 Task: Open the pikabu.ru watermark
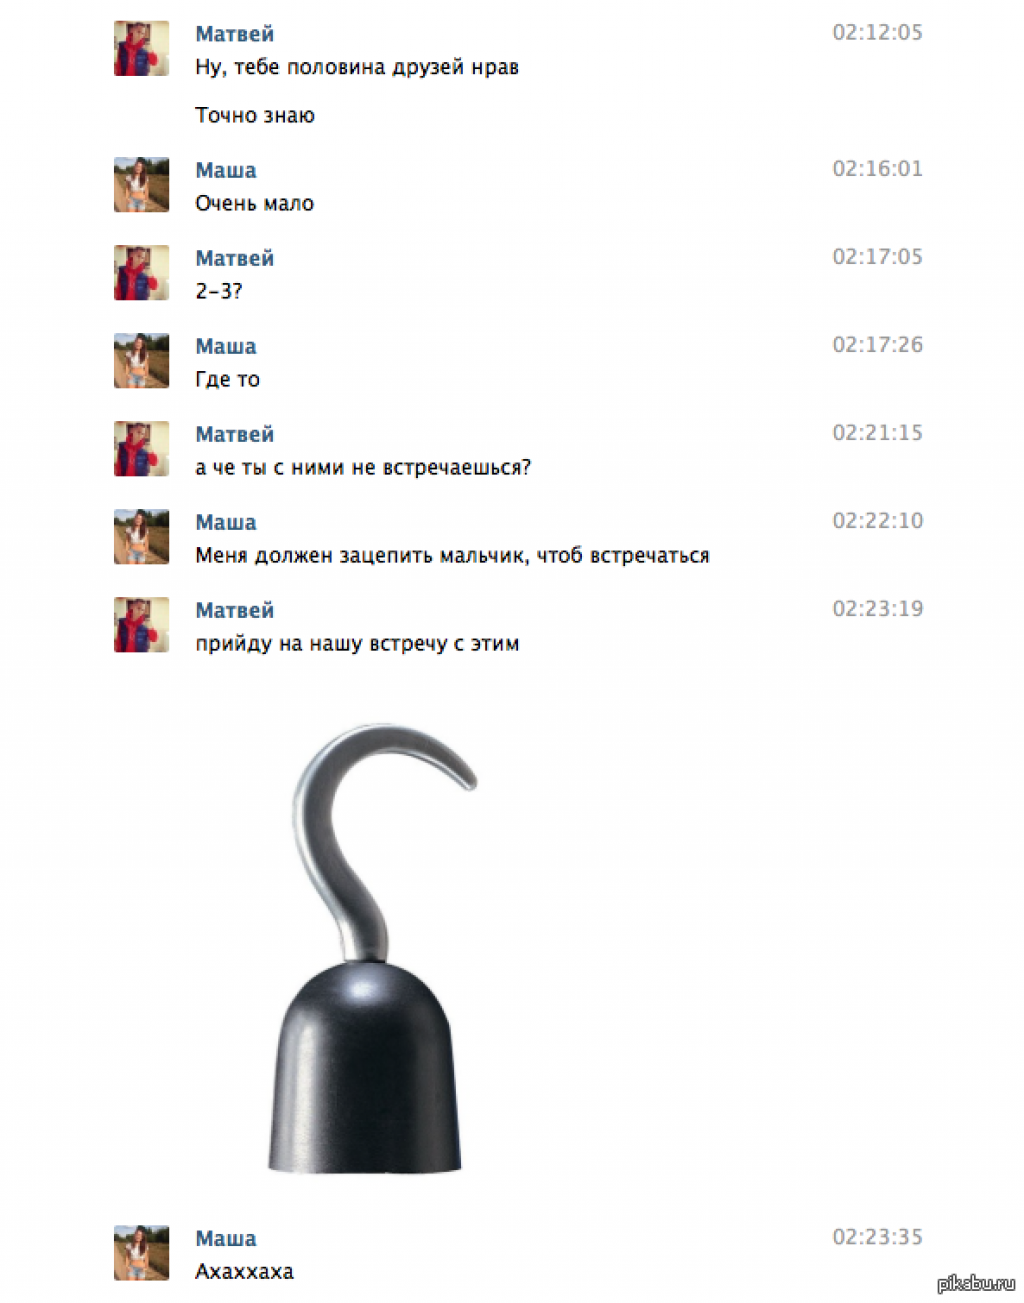click(x=976, y=1283)
